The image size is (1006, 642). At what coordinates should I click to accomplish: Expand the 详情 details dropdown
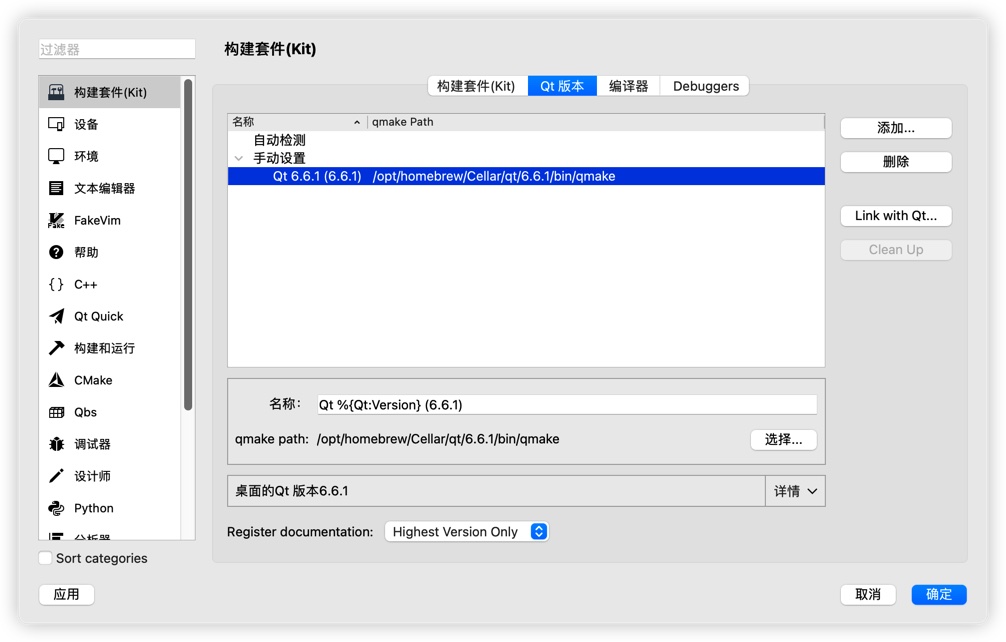[794, 490]
